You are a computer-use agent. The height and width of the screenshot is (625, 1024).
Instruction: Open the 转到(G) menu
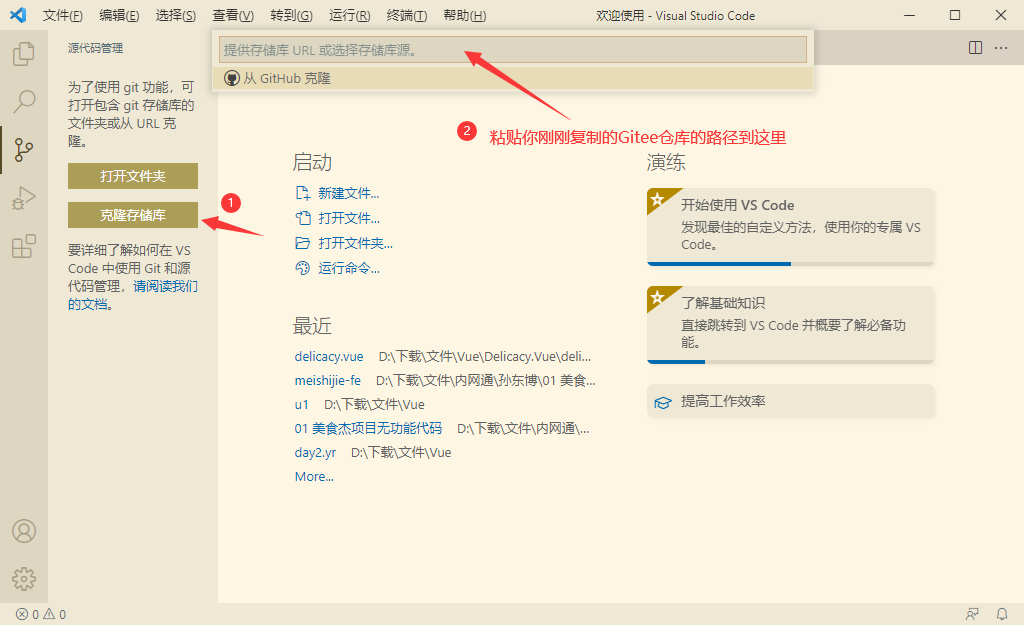pos(291,16)
